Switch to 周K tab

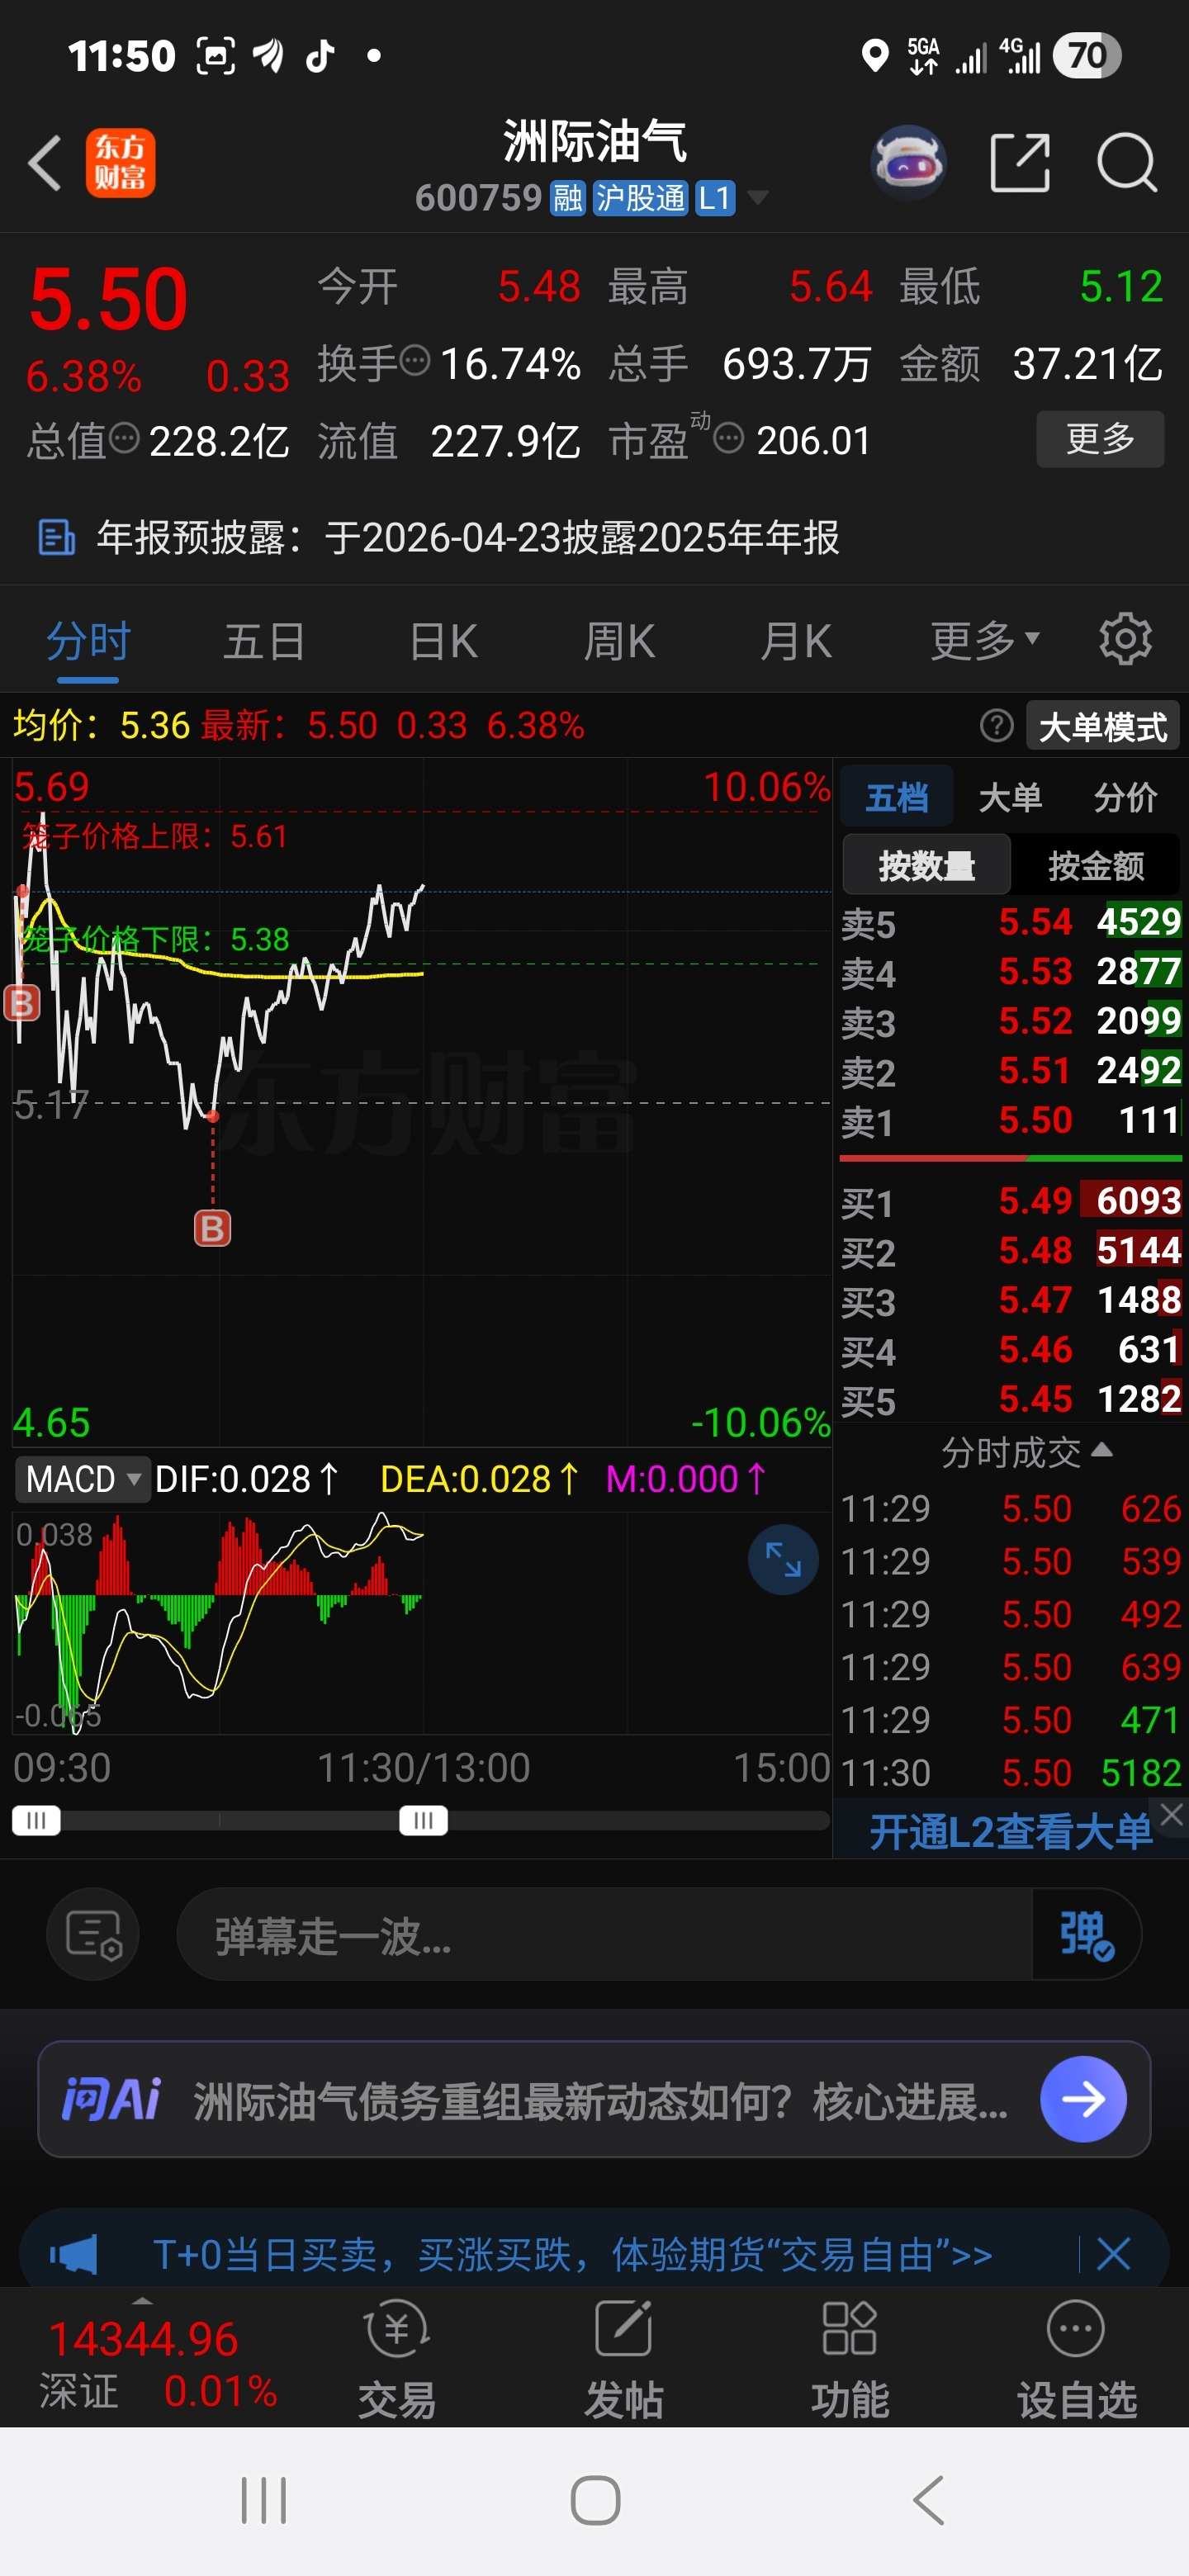click(x=619, y=640)
